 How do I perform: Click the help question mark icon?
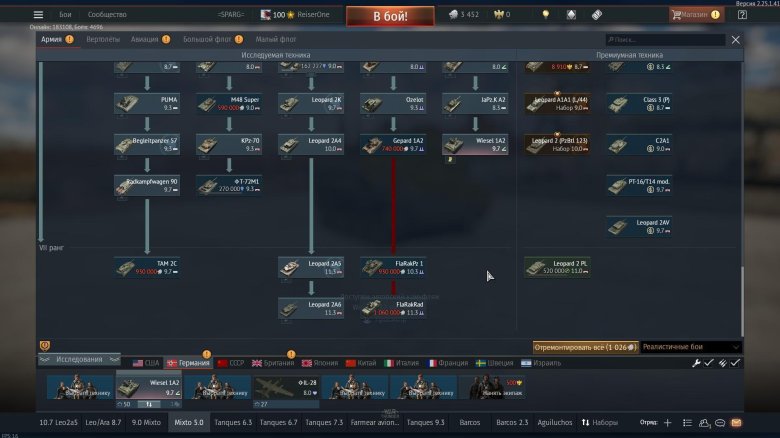click(x=743, y=15)
